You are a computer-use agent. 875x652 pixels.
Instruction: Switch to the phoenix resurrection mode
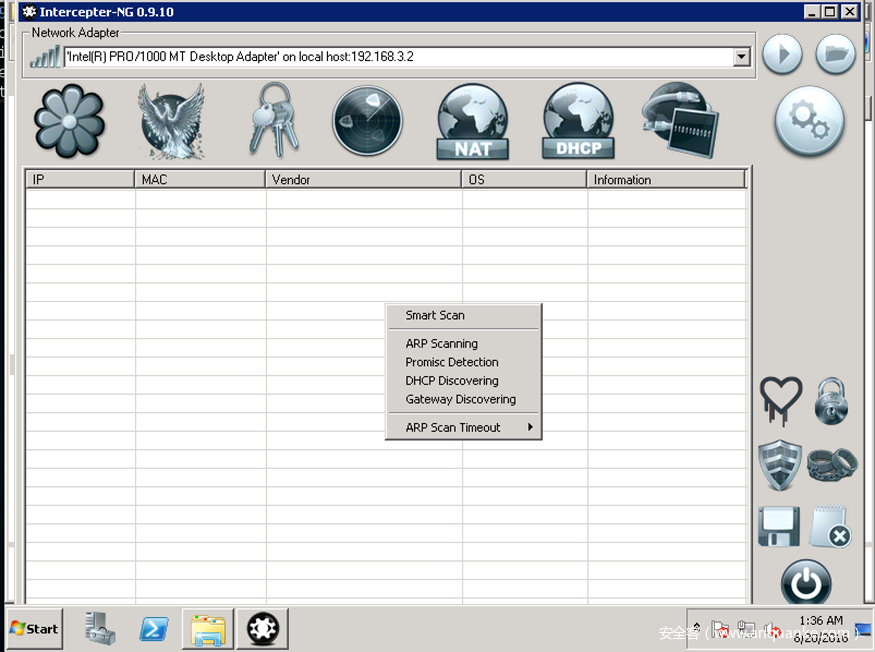tap(171, 121)
